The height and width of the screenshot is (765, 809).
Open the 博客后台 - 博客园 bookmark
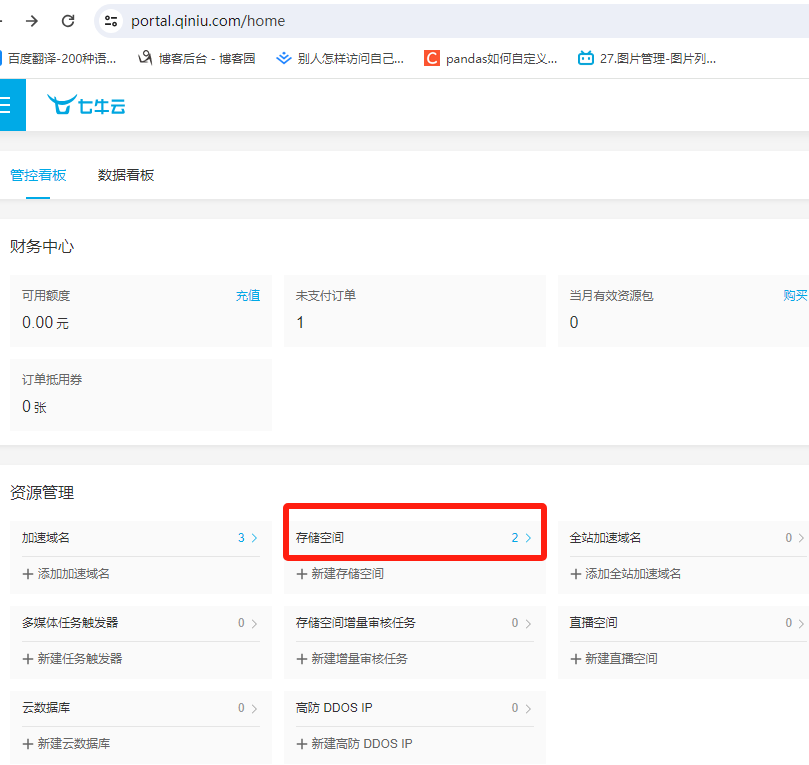tap(197, 58)
